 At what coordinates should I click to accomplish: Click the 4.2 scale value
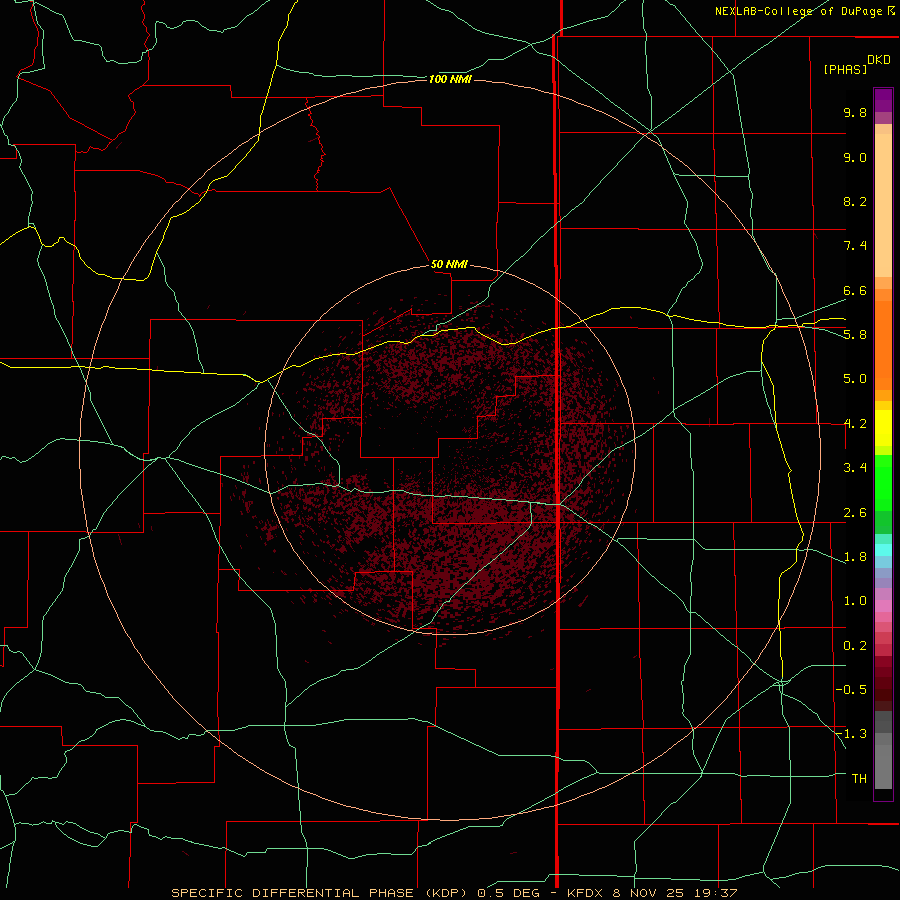tap(855, 424)
